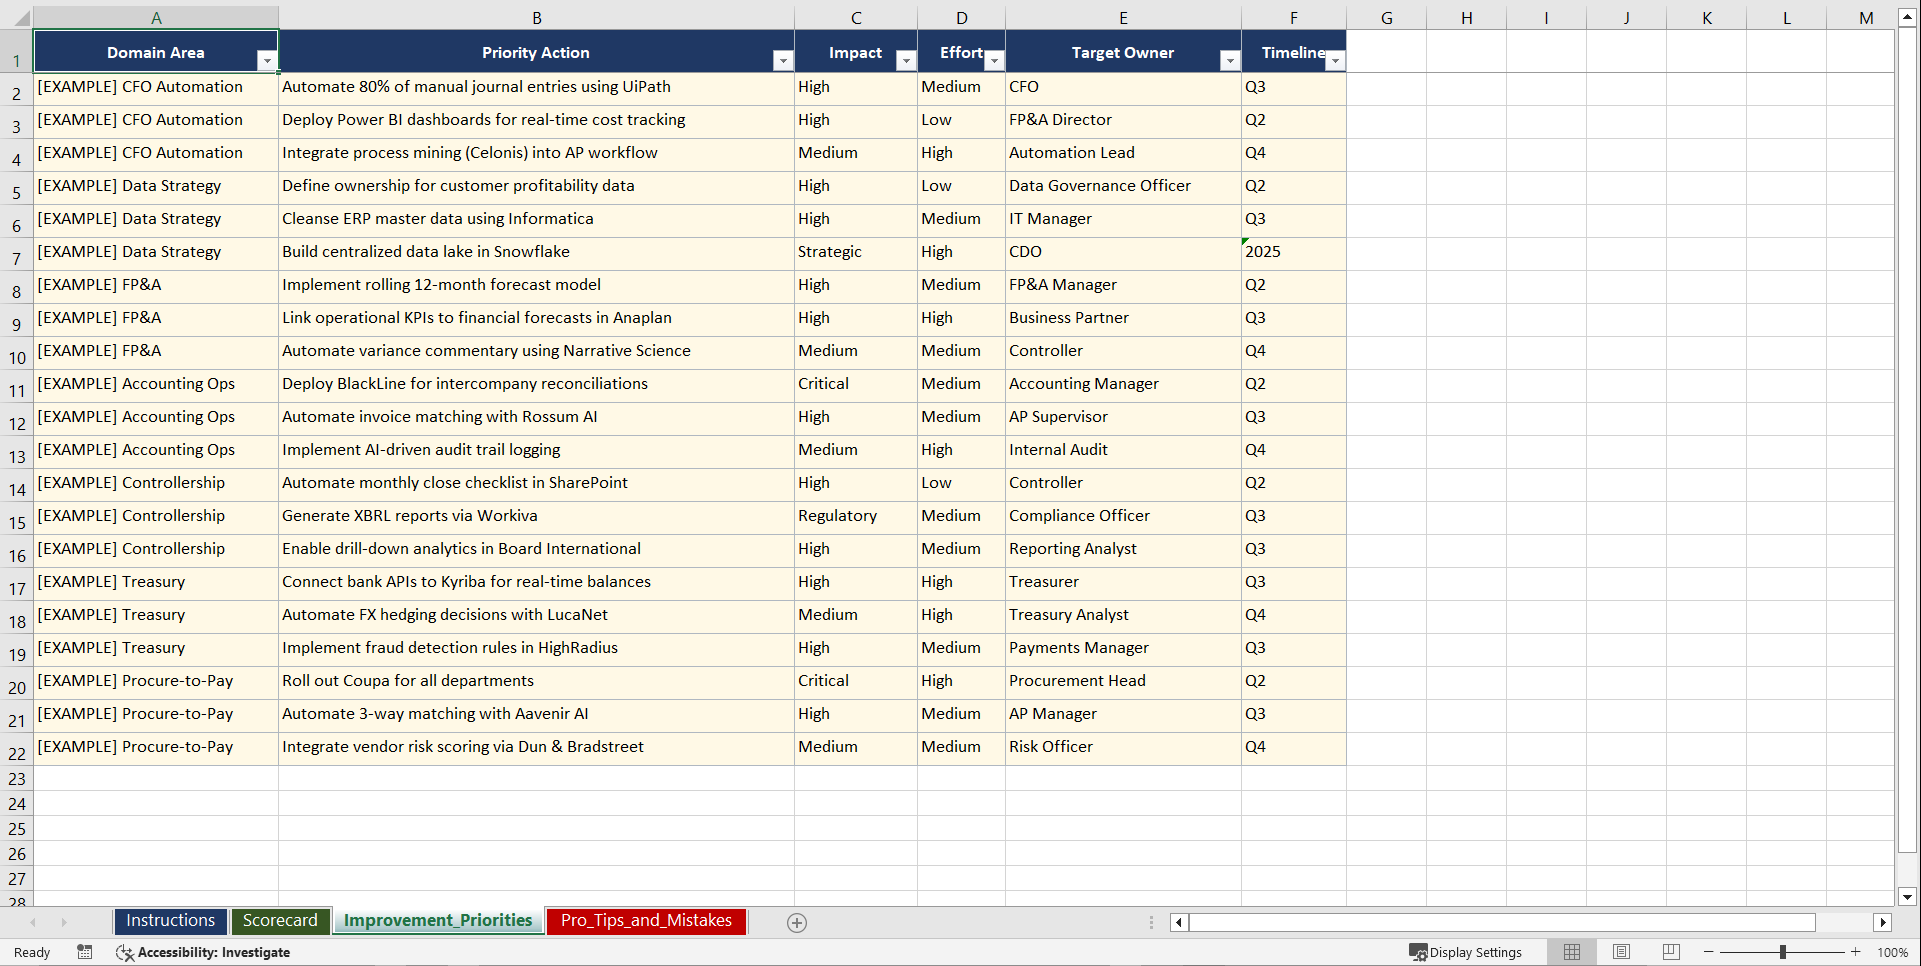1921x966 pixels.
Task: Open Page Break Preview from status bar
Action: click(1671, 952)
